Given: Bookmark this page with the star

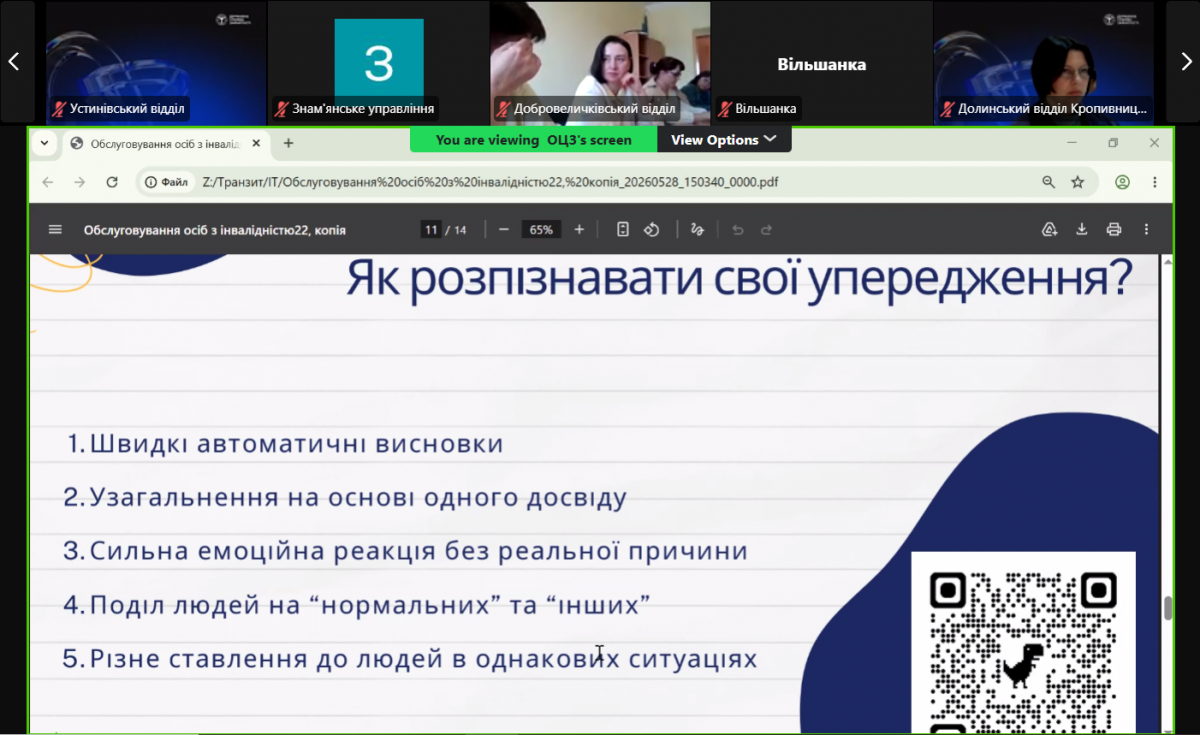Looking at the screenshot, I should tap(1078, 182).
